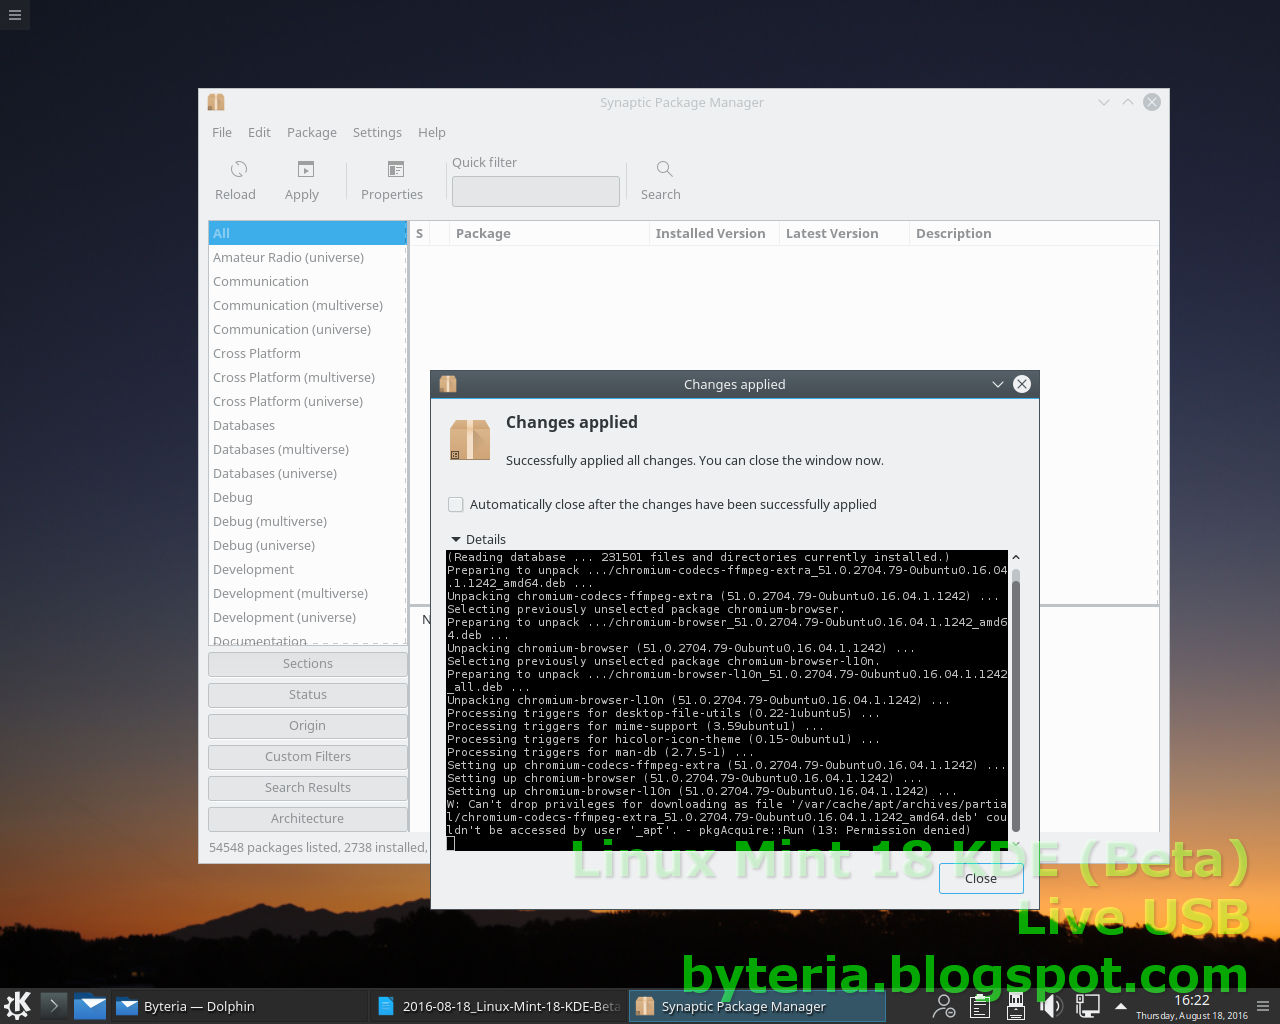Image resolution: width=1280 pixels, height=1024 pixels.
Task: Click the Status filter button
Action: pyautogui.click(x=308, y=695)
